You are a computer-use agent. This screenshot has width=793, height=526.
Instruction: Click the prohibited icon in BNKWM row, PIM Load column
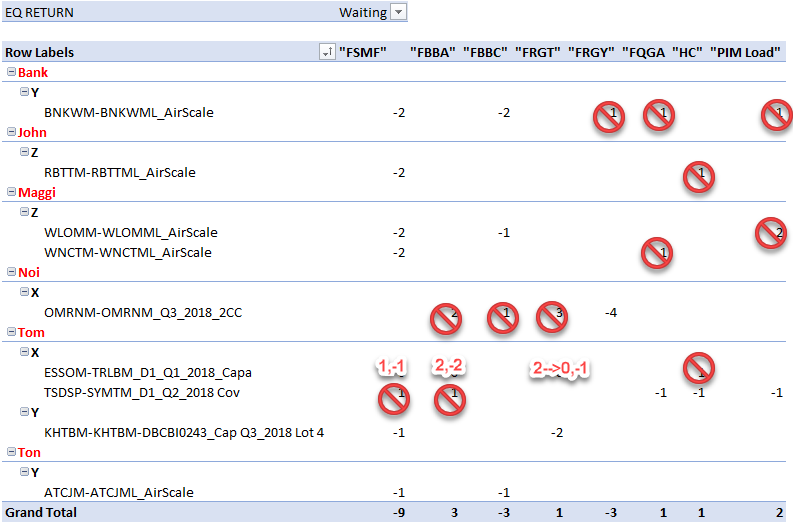click(x=776, y=115)
